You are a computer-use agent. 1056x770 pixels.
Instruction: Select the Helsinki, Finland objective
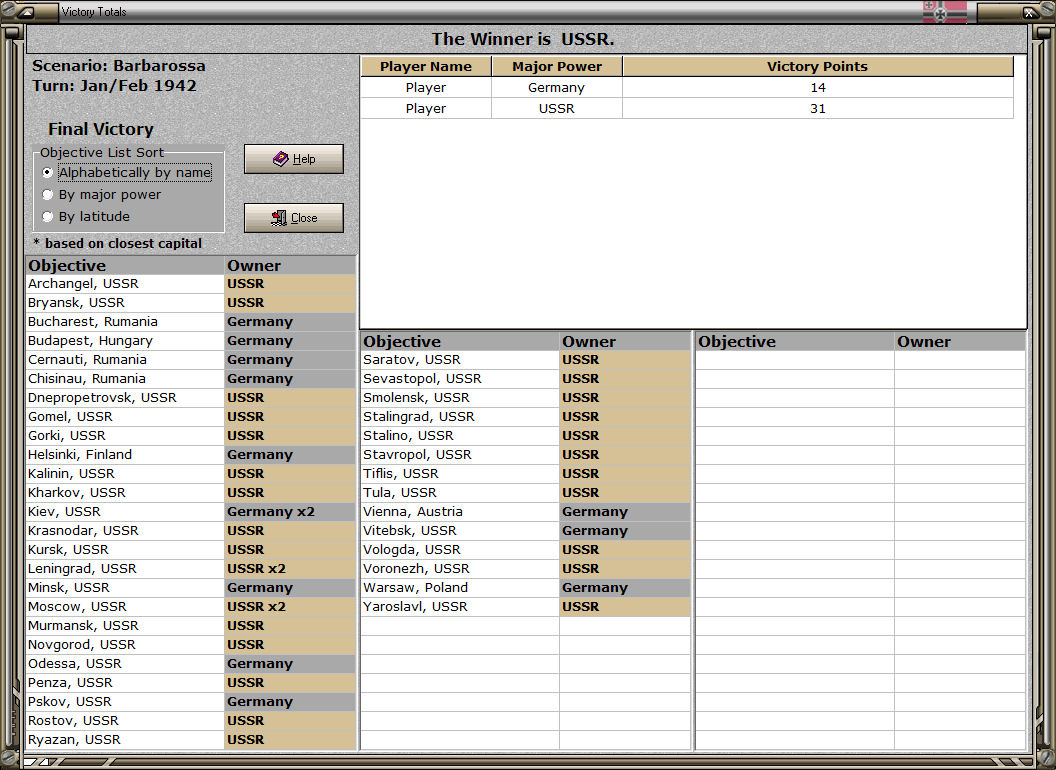click(125, 455)
